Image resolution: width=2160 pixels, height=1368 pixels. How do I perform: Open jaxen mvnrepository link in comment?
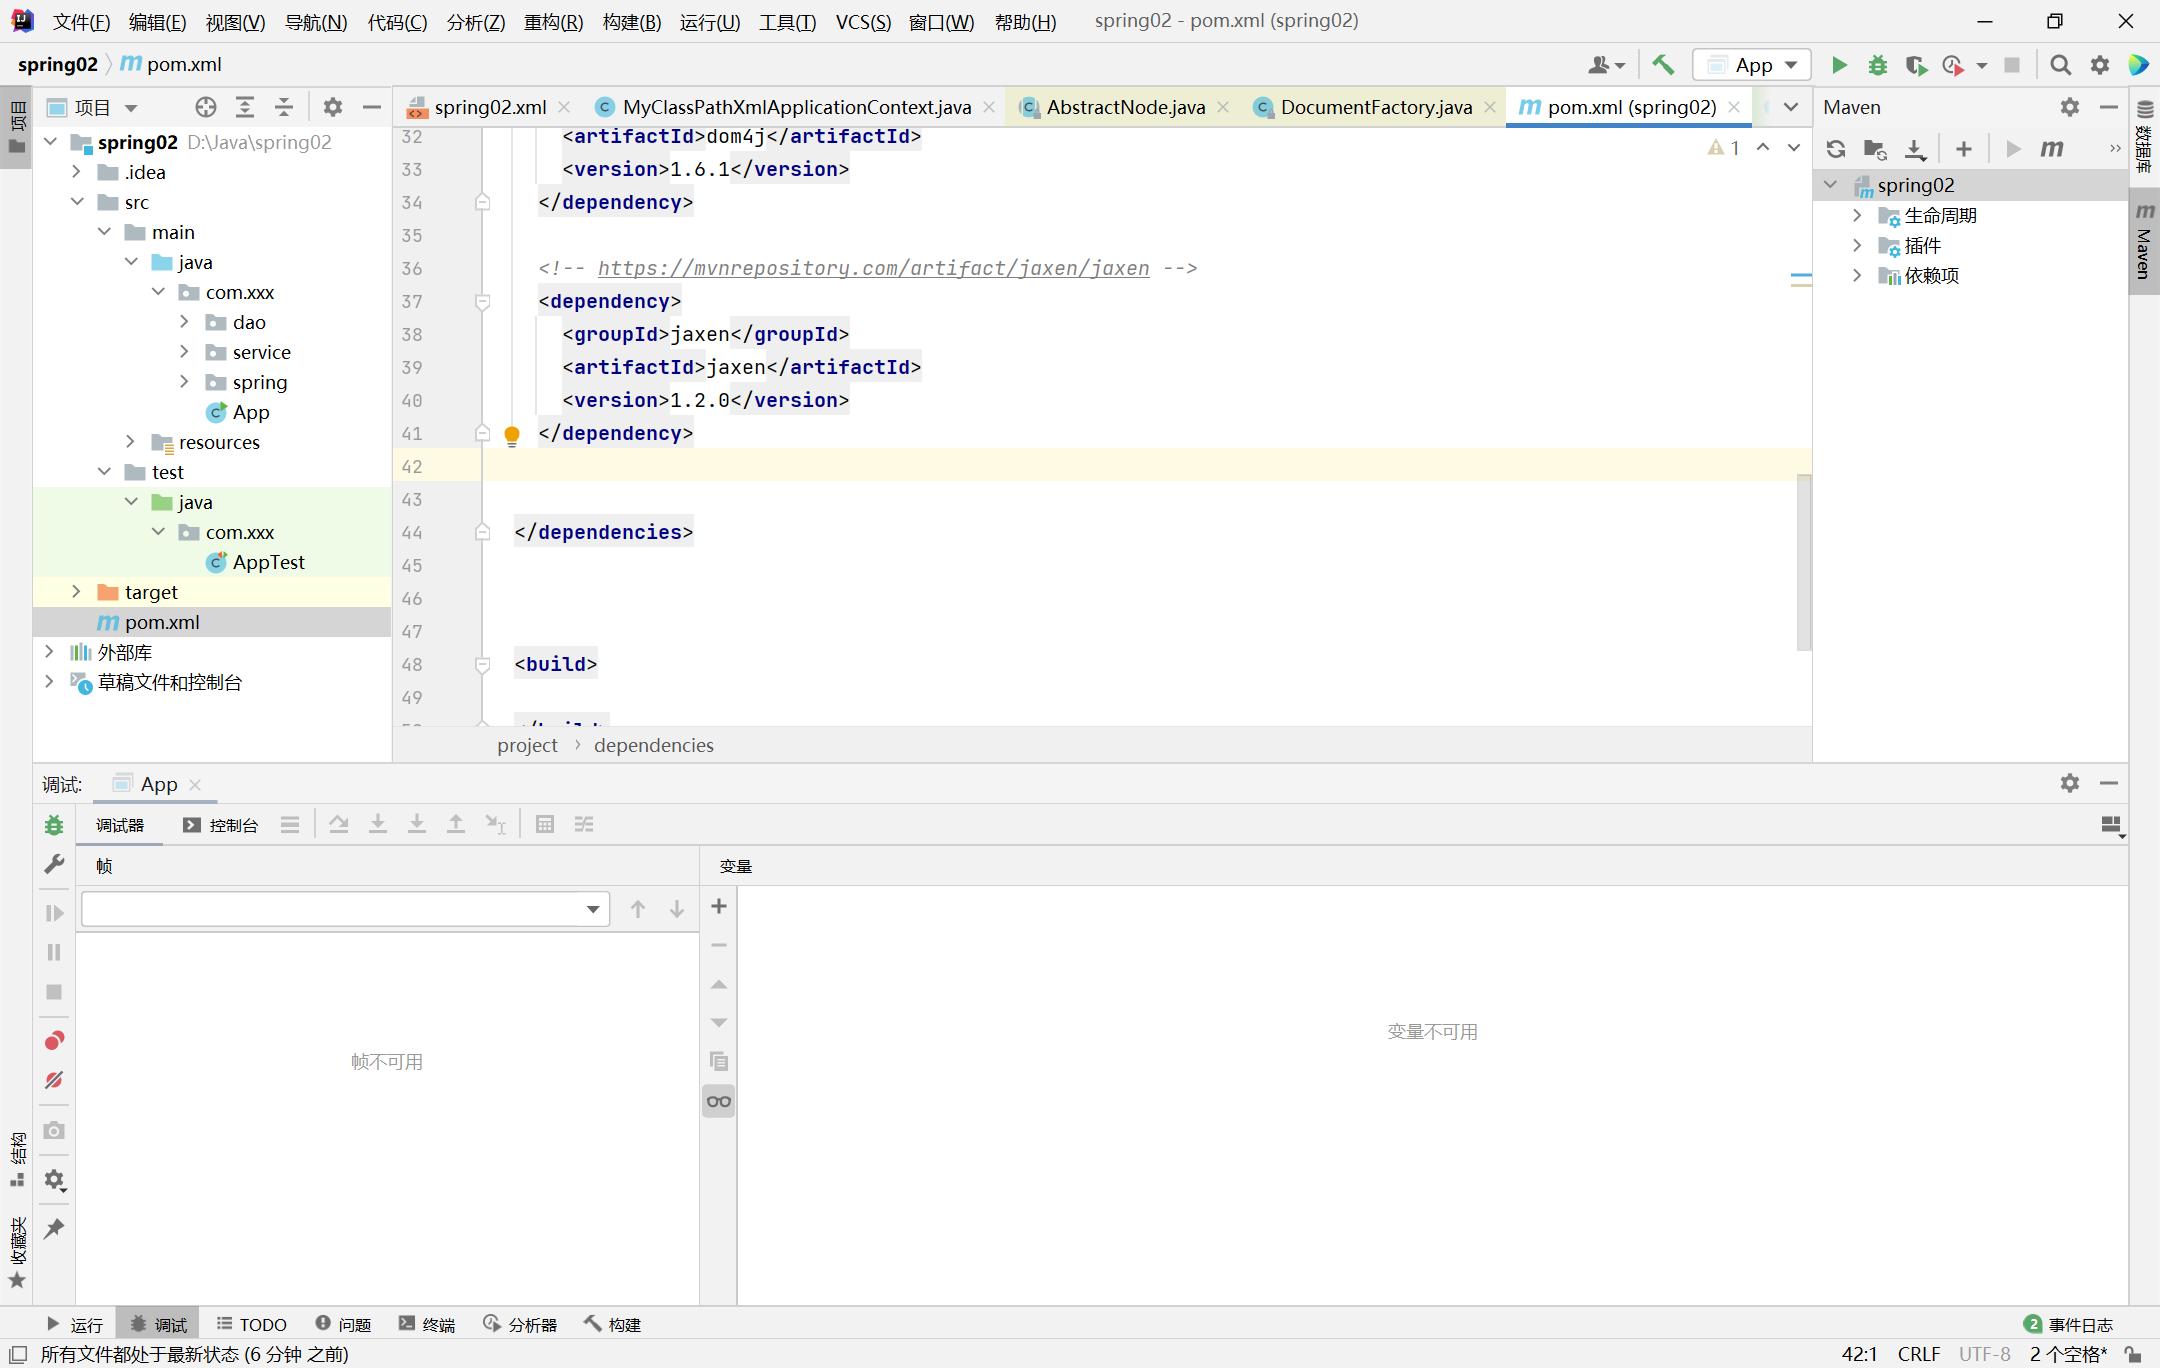[x=873, y=268]
